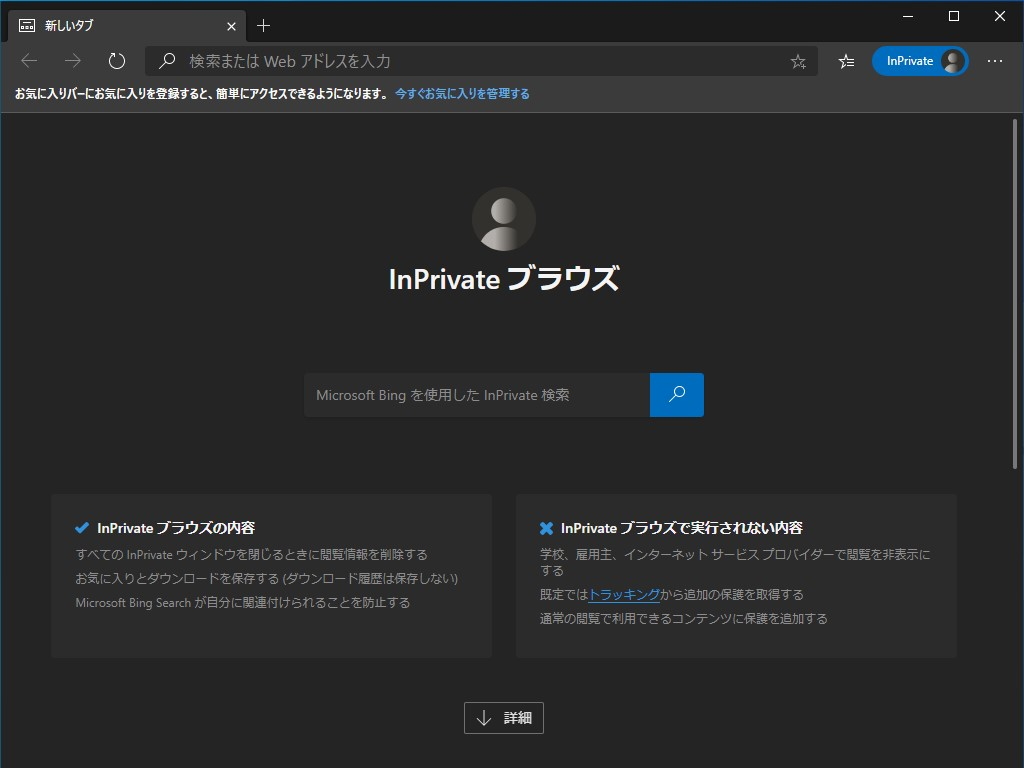1024x768 pixels.
Task: Open the browser menu with three dots
Action: (995, 60)
